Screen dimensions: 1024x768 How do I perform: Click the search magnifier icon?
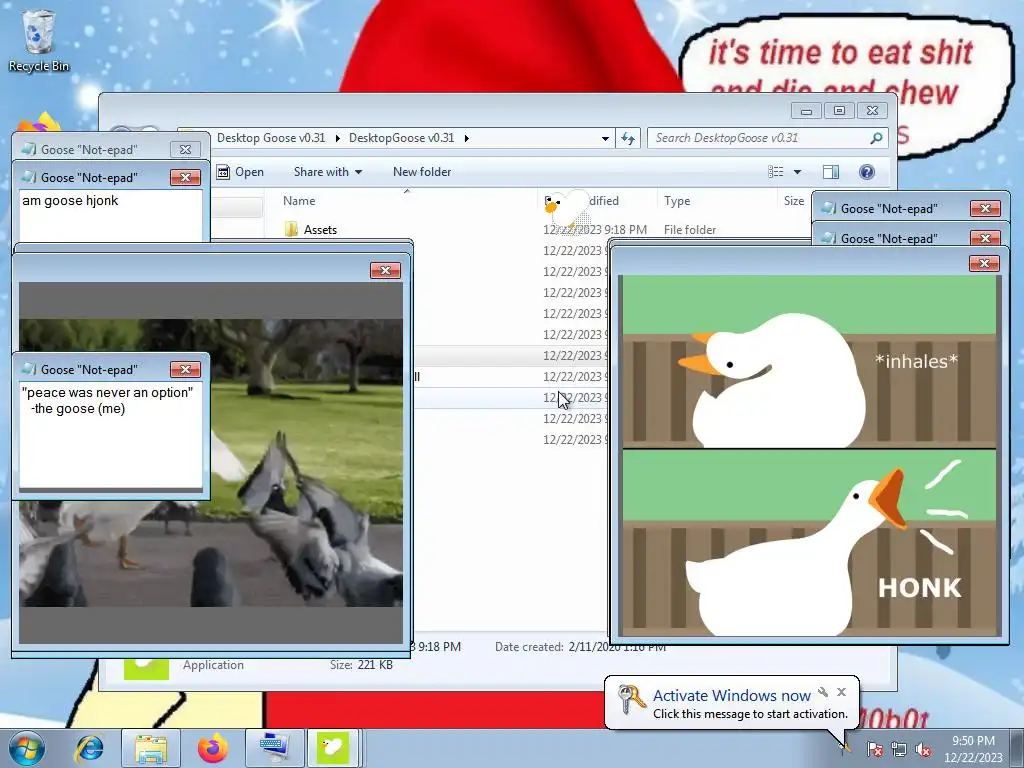(876, 138)
